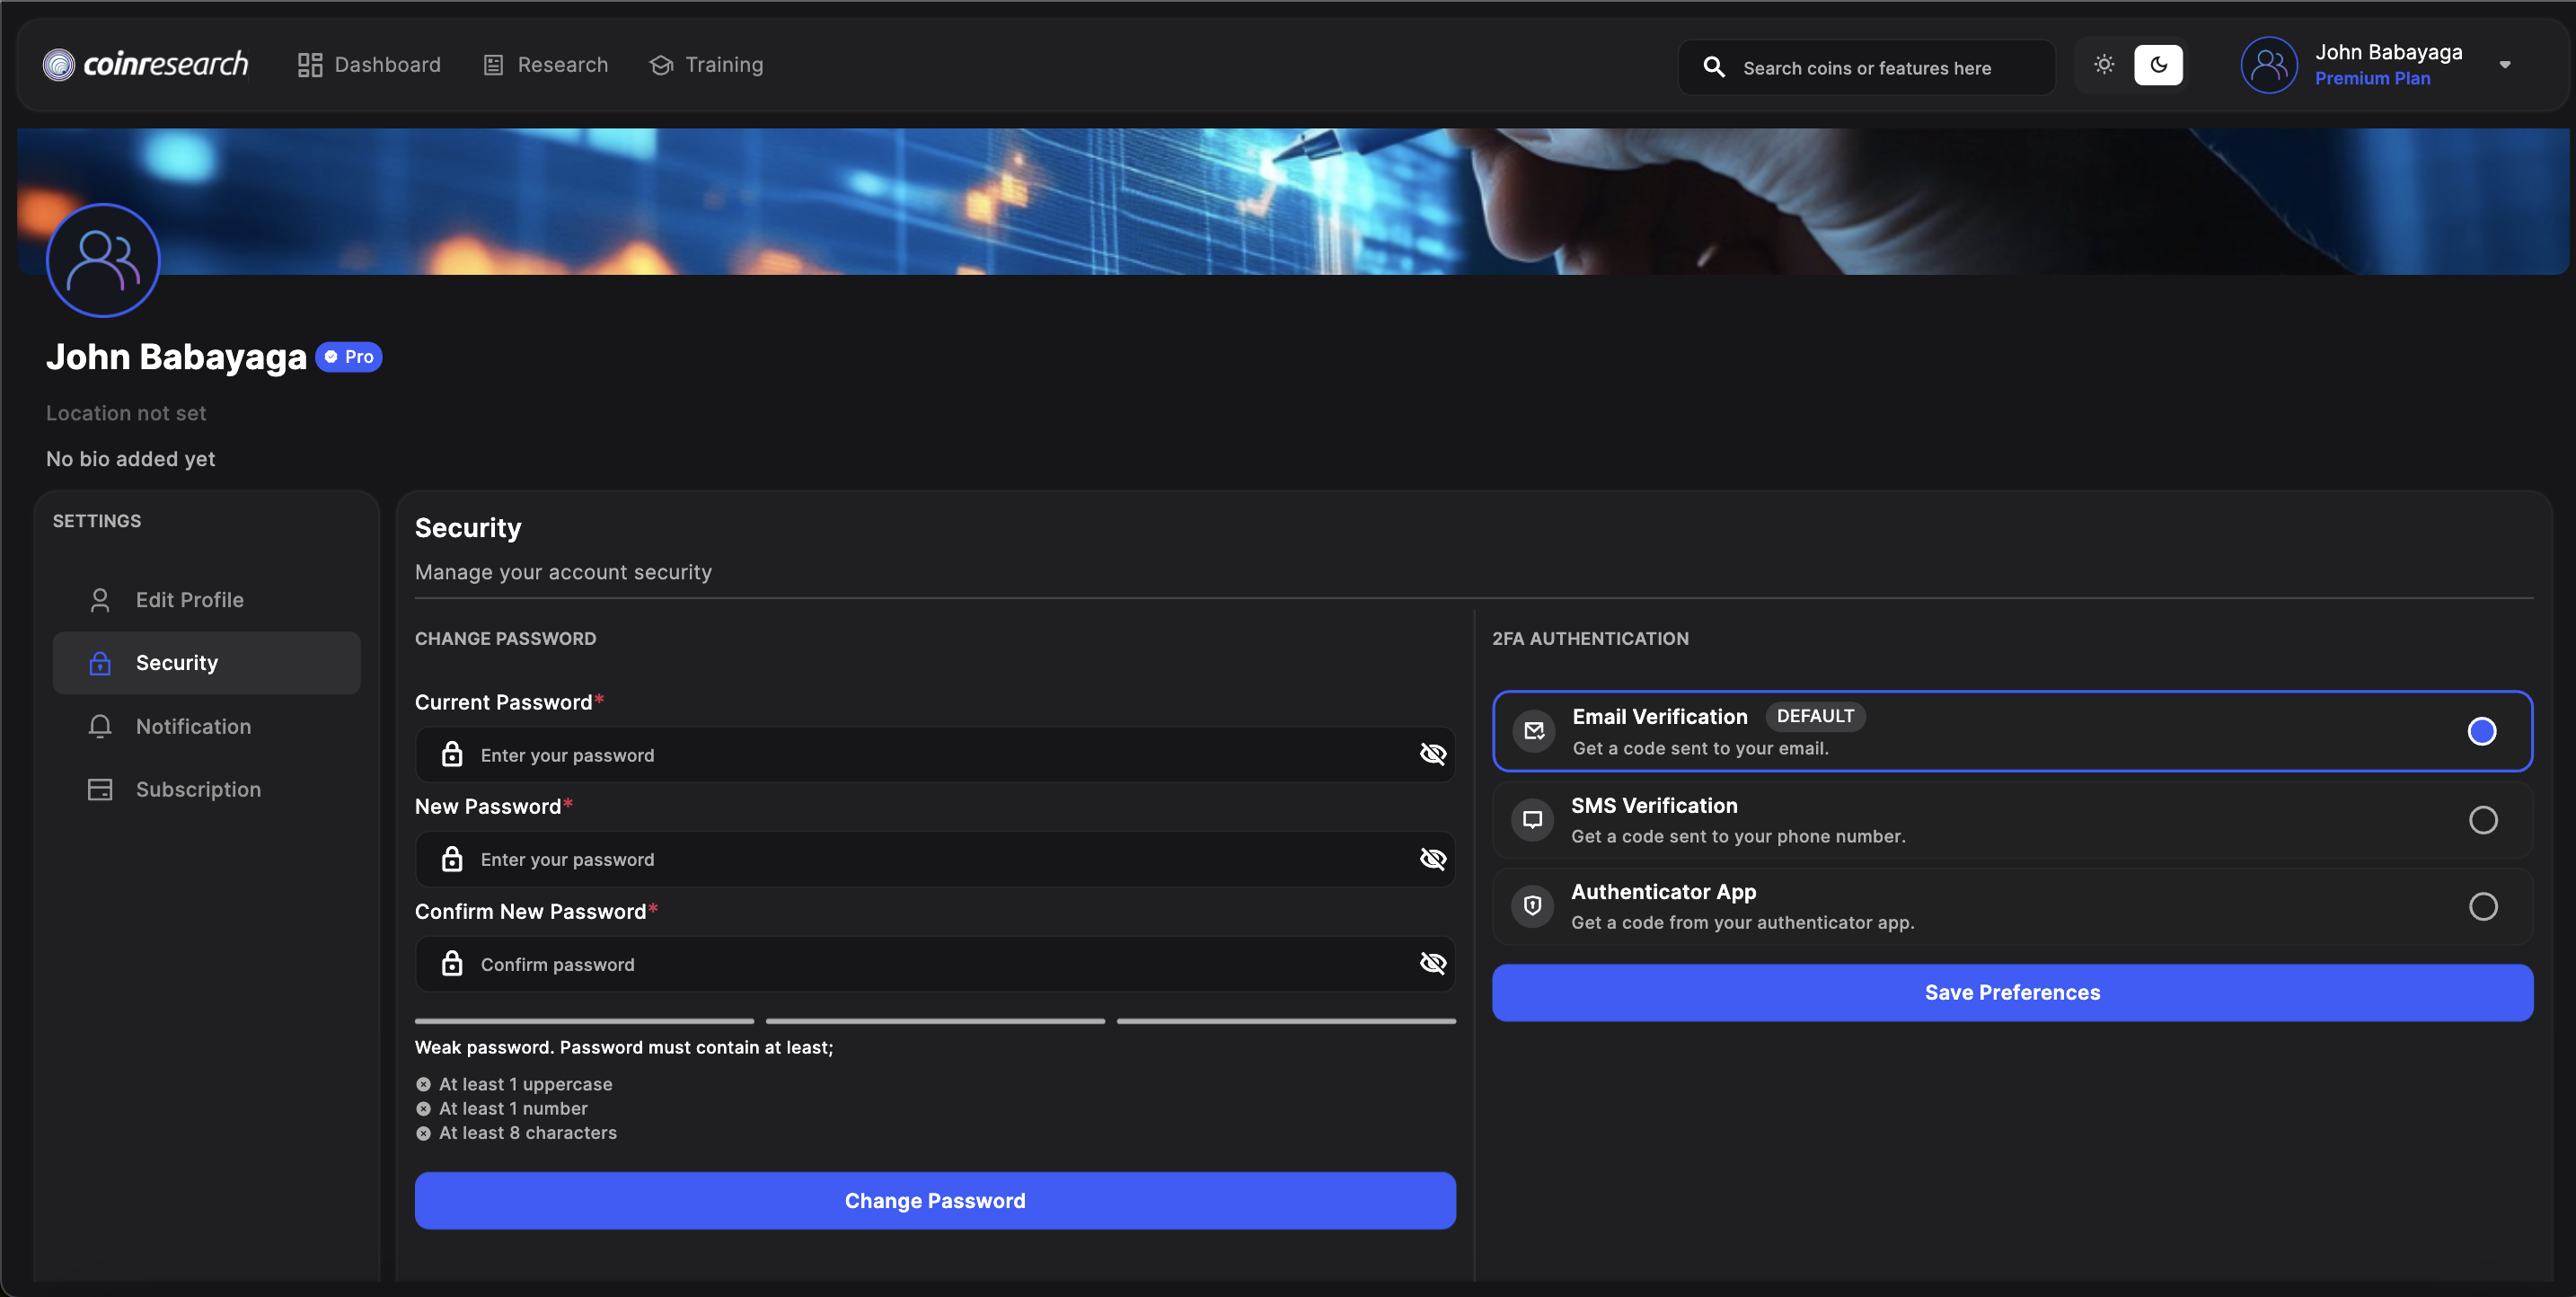
Task: Focus the Current Password input field
Action: (x=935, y=755)
